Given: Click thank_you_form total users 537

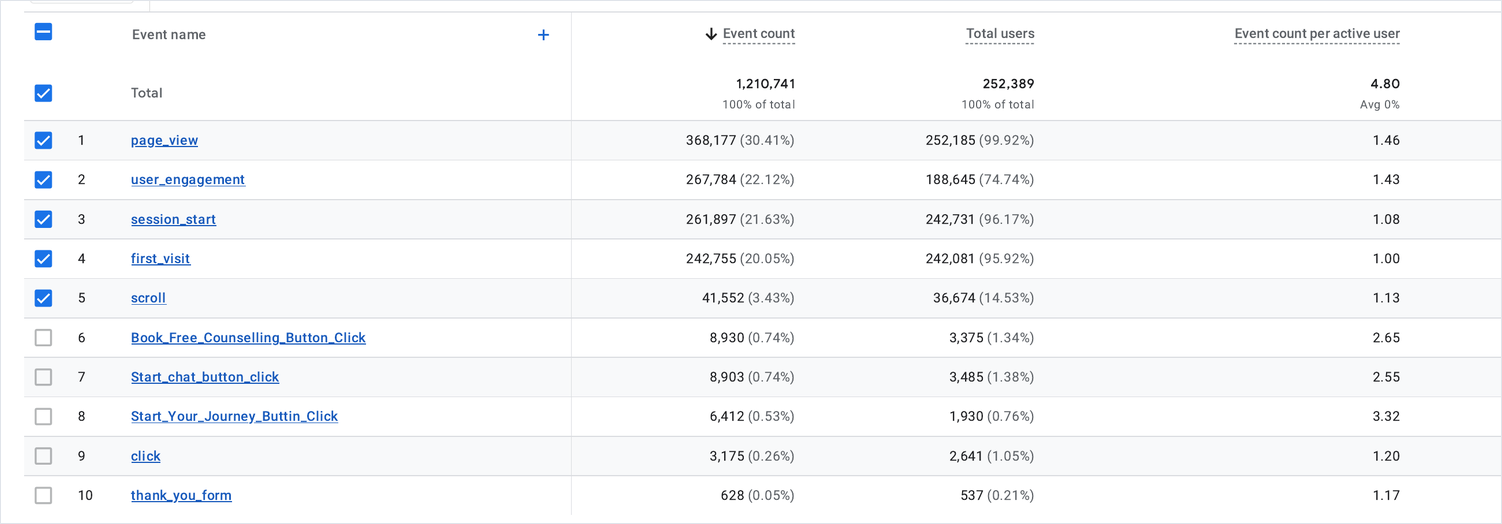Looking at the screenshot, I should tap(972, 495).
